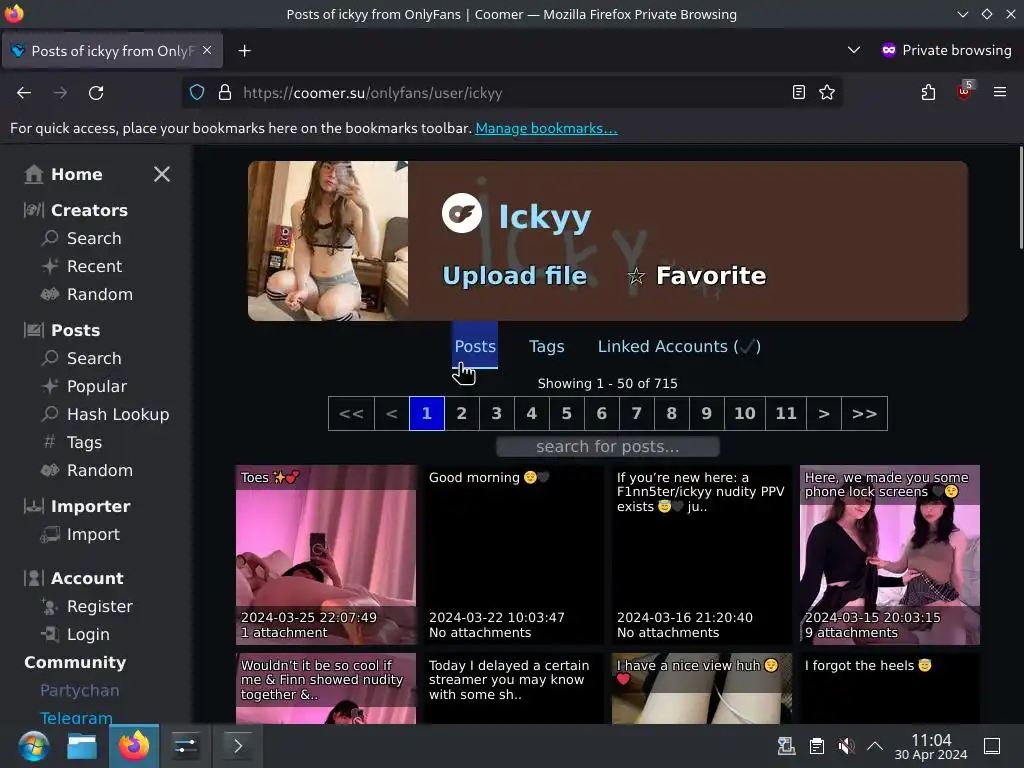Close the sidebar with X icon
Screen dimensions: 1024x768
[161, 174]
